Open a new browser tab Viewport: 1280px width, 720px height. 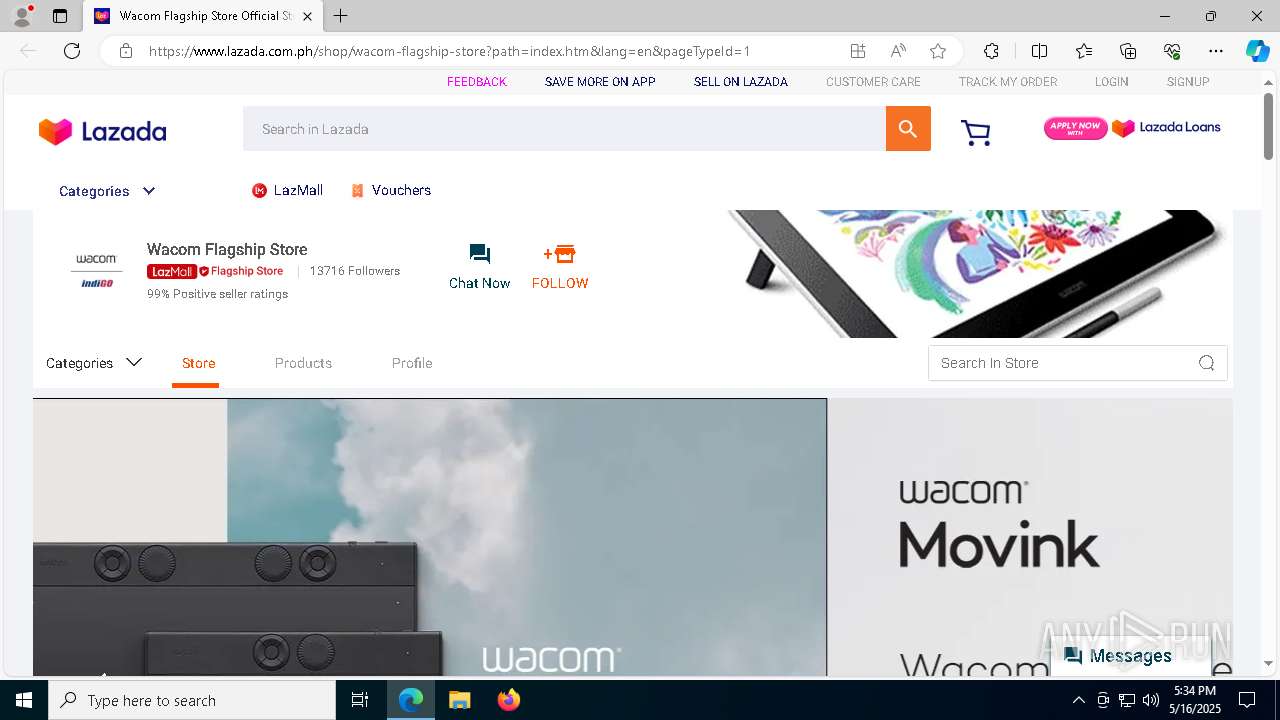coord(341,16)
